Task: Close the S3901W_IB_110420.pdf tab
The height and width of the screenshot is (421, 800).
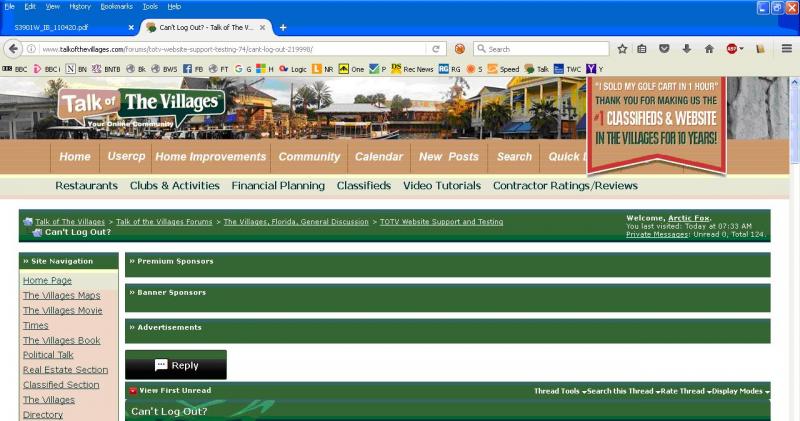Action: tap(131, 28)
